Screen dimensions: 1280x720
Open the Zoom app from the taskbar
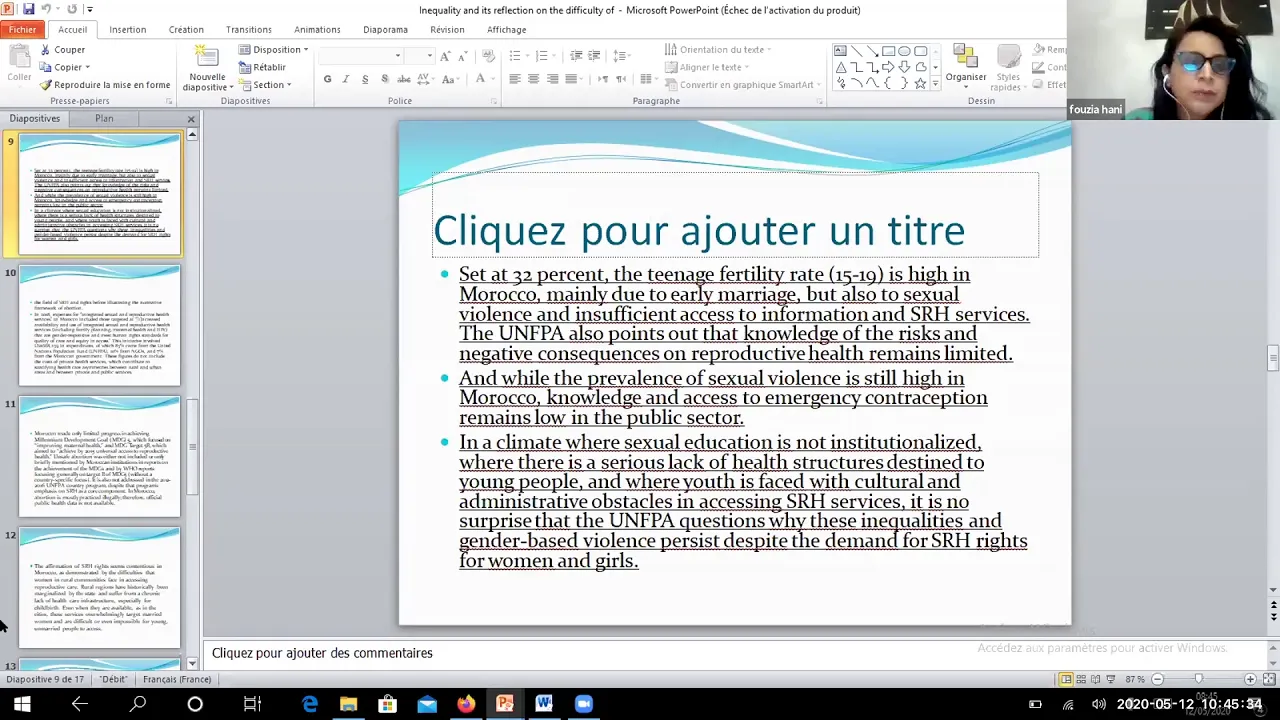584,704
